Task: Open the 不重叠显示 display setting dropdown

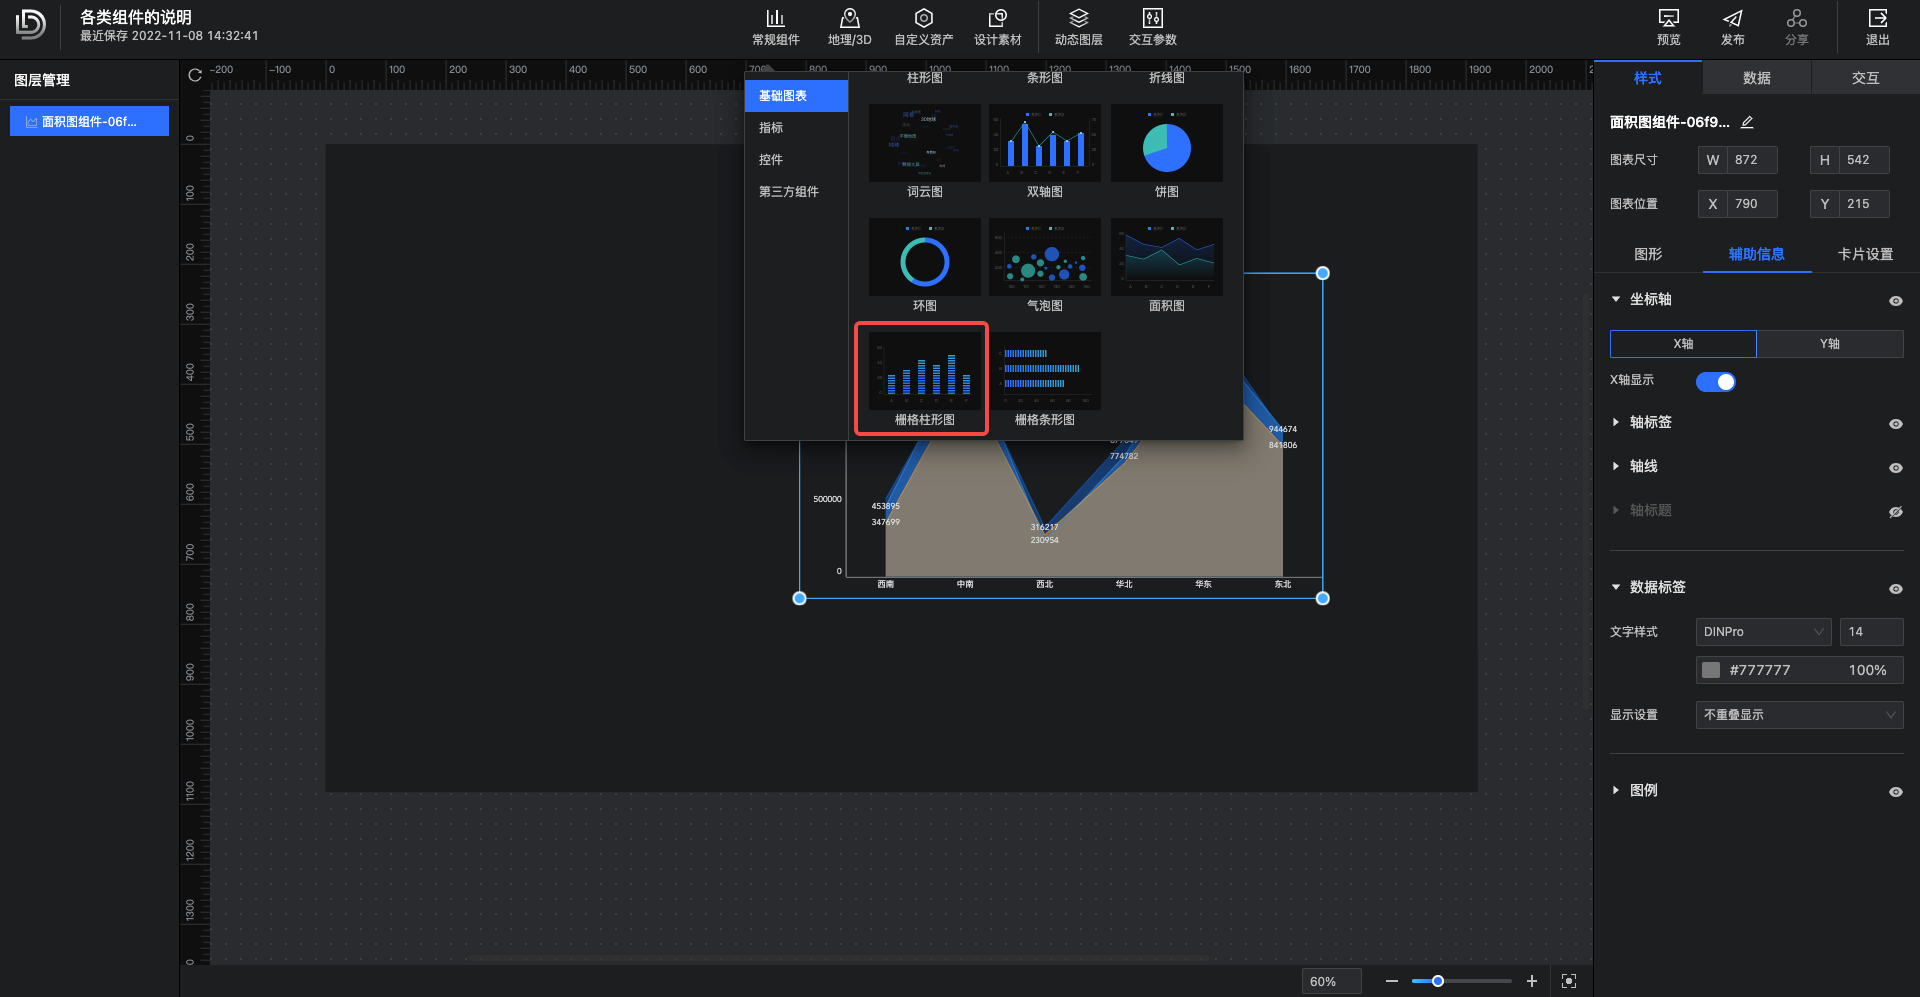Action: point(1799,715)
